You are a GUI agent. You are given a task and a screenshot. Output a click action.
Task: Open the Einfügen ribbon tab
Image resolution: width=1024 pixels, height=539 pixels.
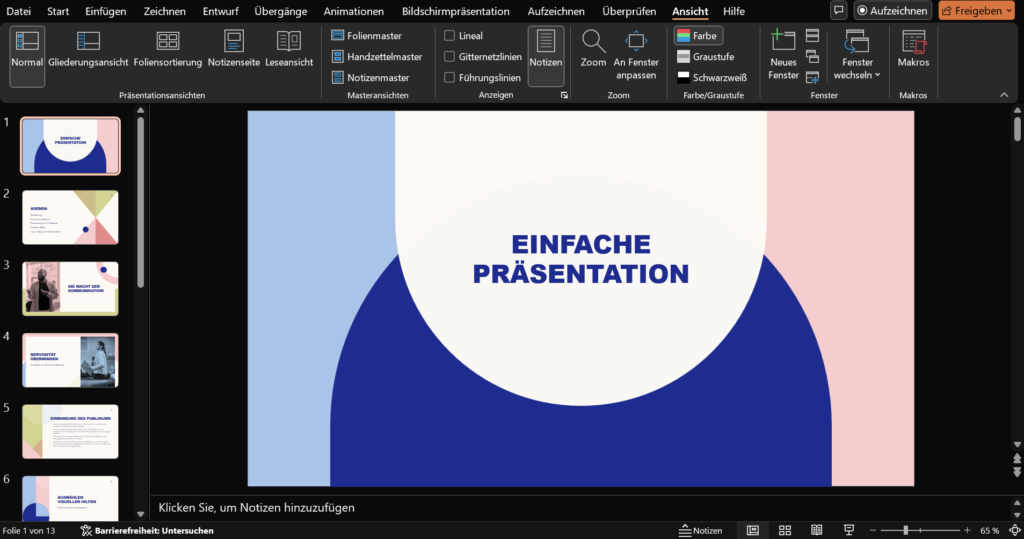point(106,11)
